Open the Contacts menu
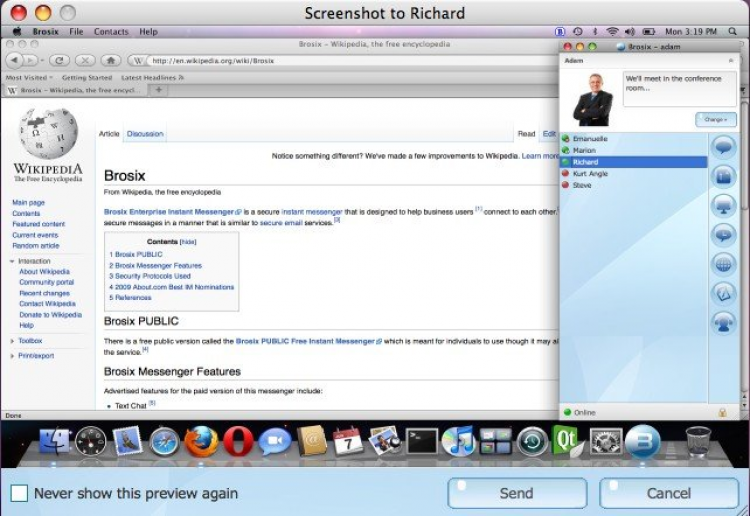 point(111,32)
